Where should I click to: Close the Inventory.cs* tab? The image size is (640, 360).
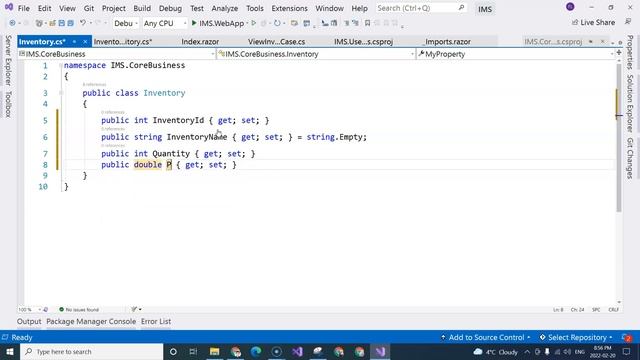pos(85,42)
